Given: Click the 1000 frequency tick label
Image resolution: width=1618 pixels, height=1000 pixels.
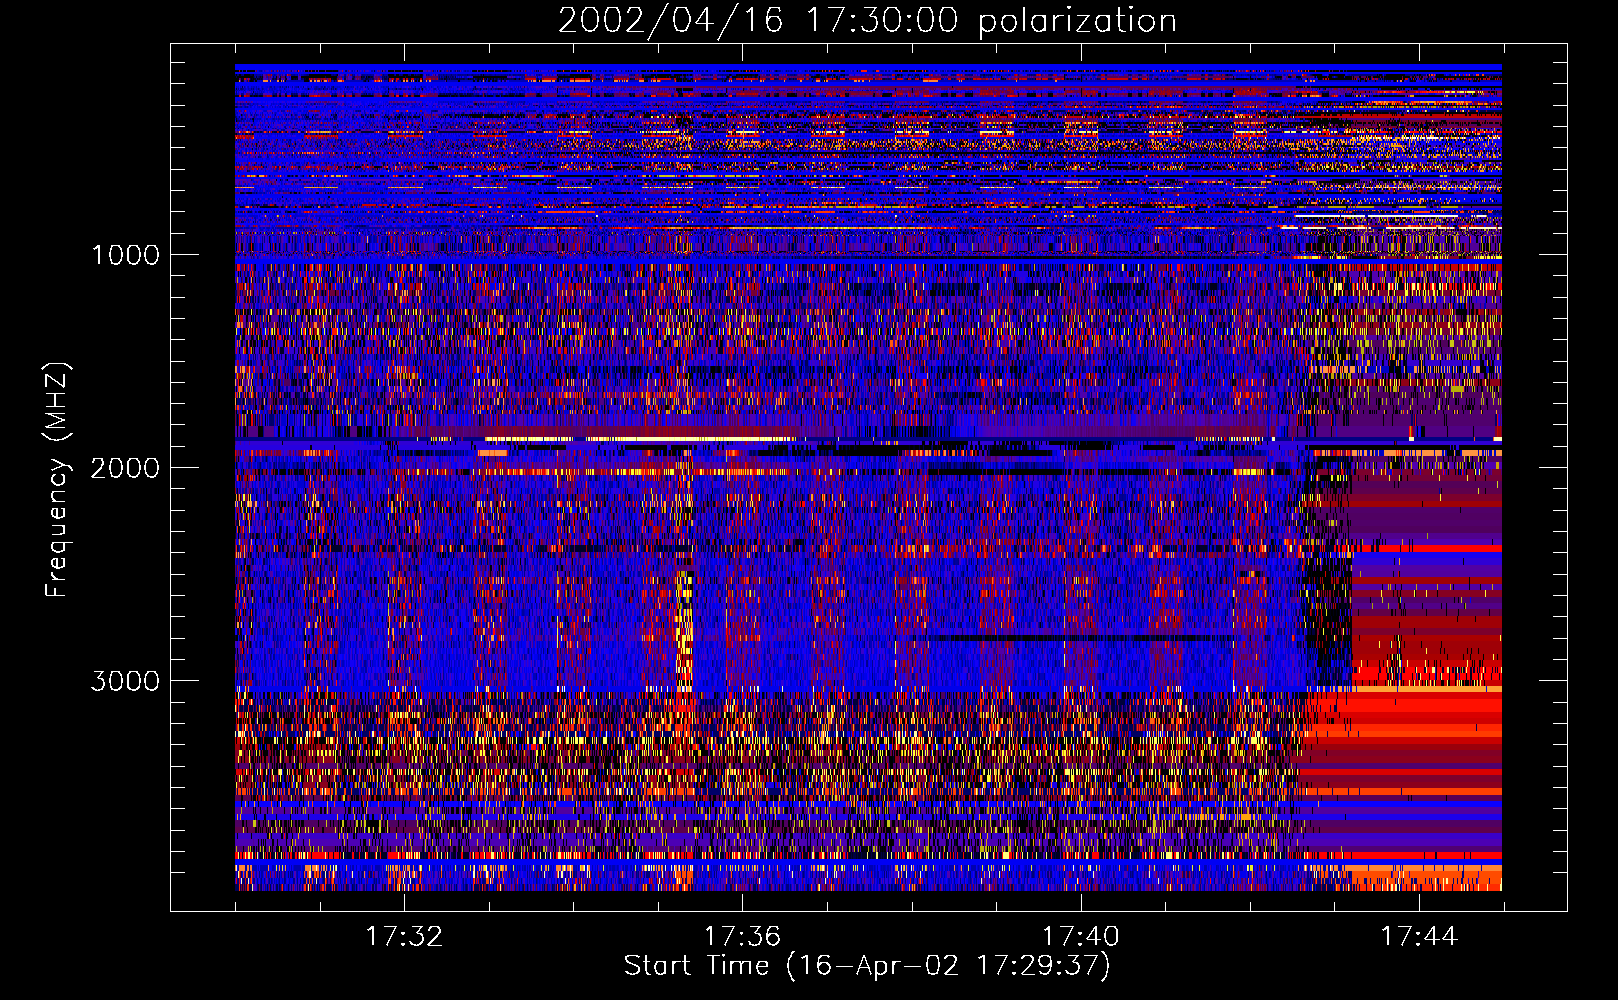Looking at the screenshot, I should [x=125, y=255].
